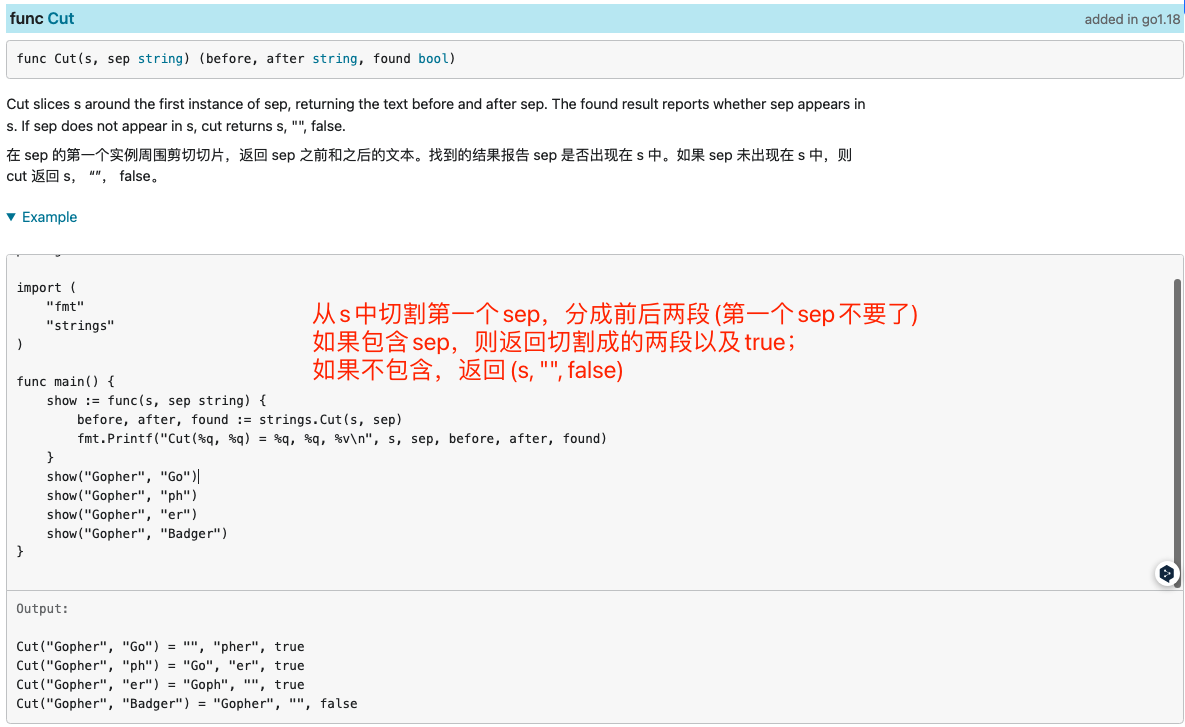The height and width of the screenshot is (727, 1185).
Task: Click the Output label in results panel
Action: pos(43,609)
